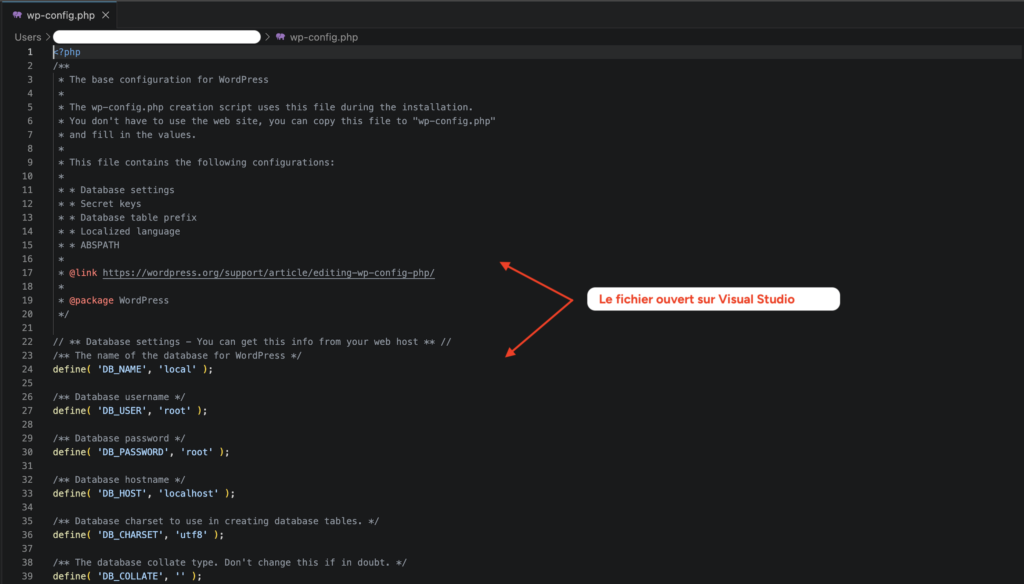
Task: Click the 'Database settings - You can get' comment
Action: click(252, 342)
